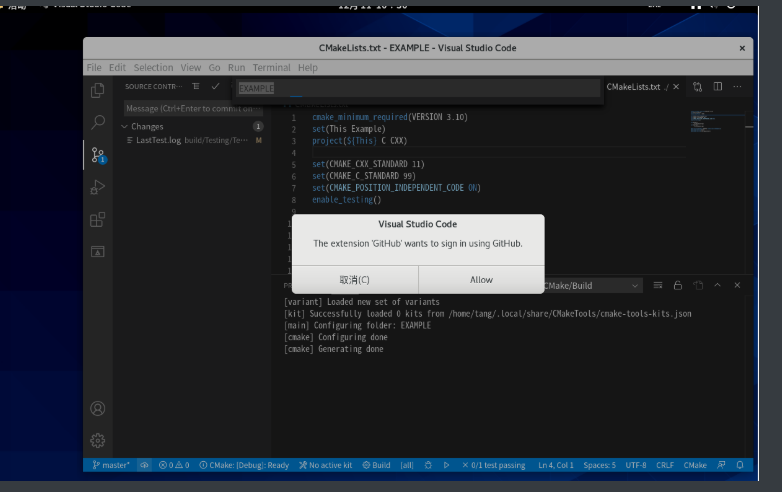Click Allow in the GitHub sign-in dialog
This screenshot has height=492, width=782.
click(481, 280)
